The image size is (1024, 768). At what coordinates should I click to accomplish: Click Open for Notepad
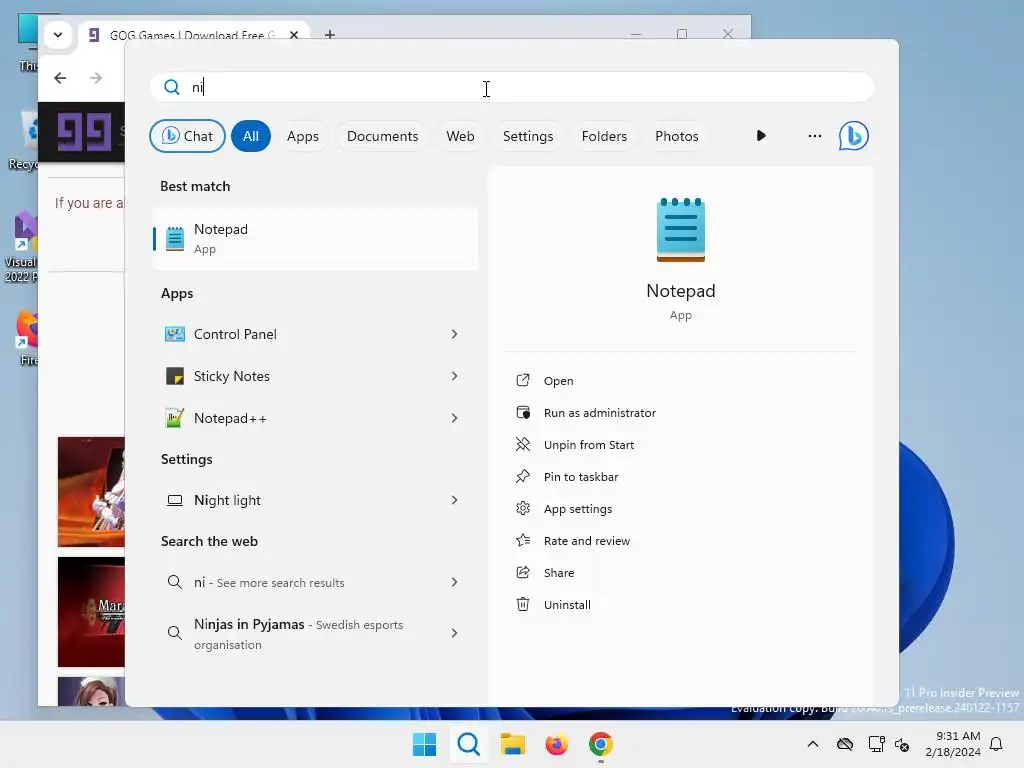[558, 381]
